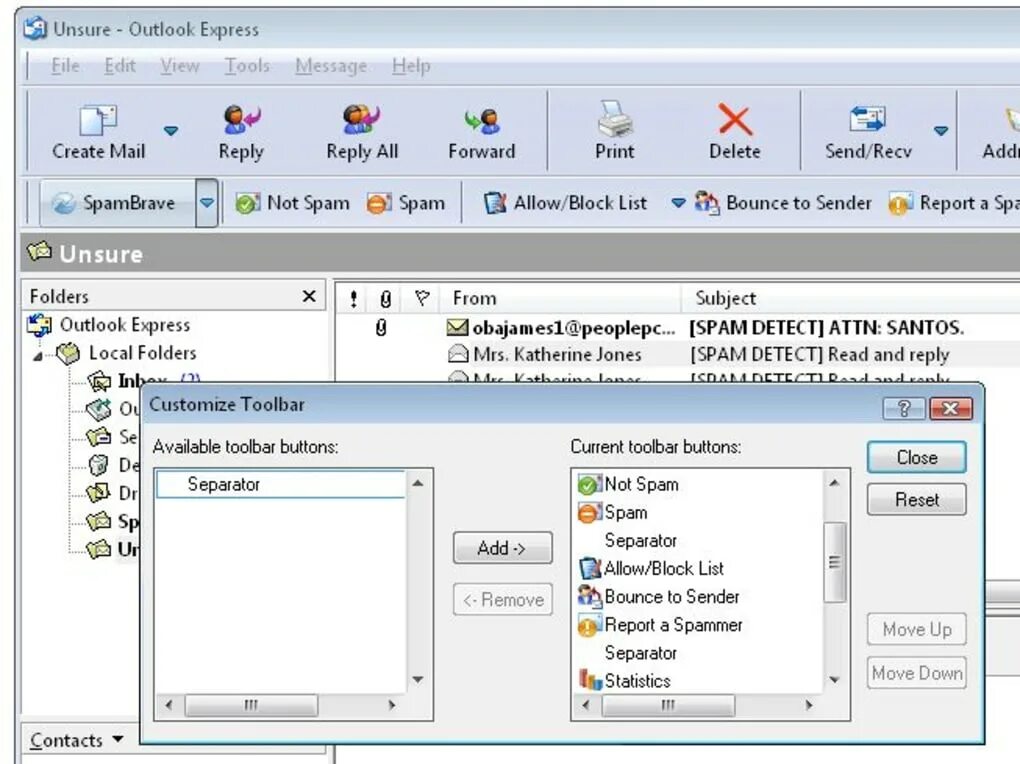Select Allow/Block List in current buttons list
The height and width of the screenshot is (764, 1020).
click(651, 569)
